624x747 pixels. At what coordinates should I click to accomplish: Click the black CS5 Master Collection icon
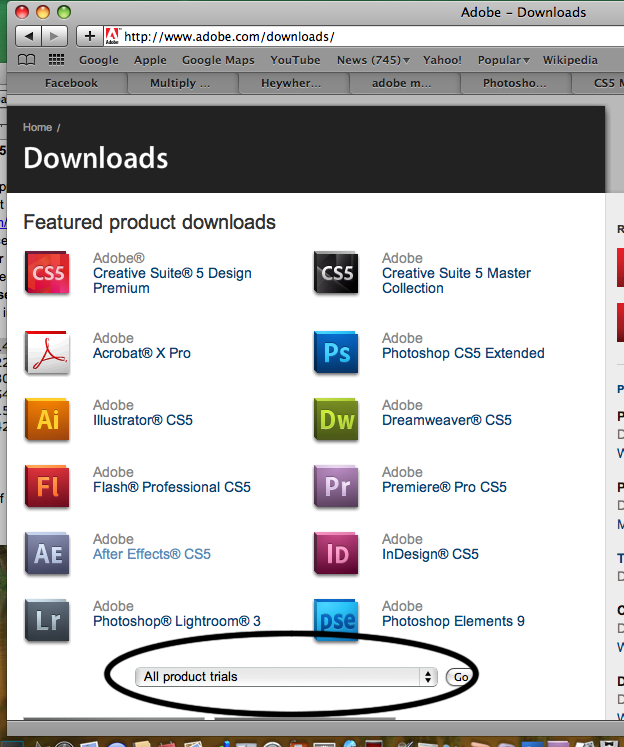coord(336,273)
